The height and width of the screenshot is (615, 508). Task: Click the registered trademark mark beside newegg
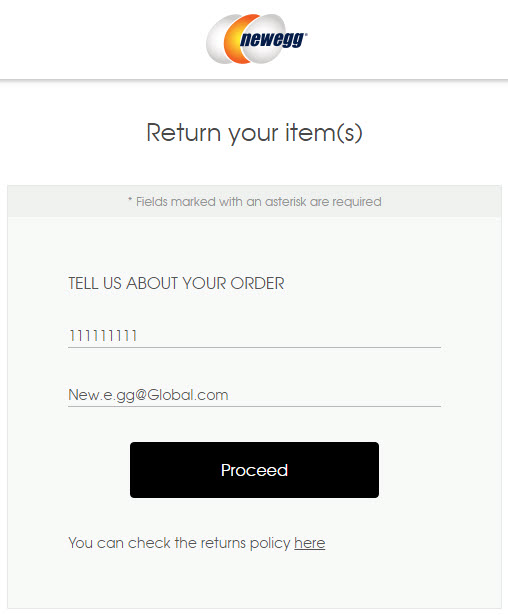pos(306,34)
